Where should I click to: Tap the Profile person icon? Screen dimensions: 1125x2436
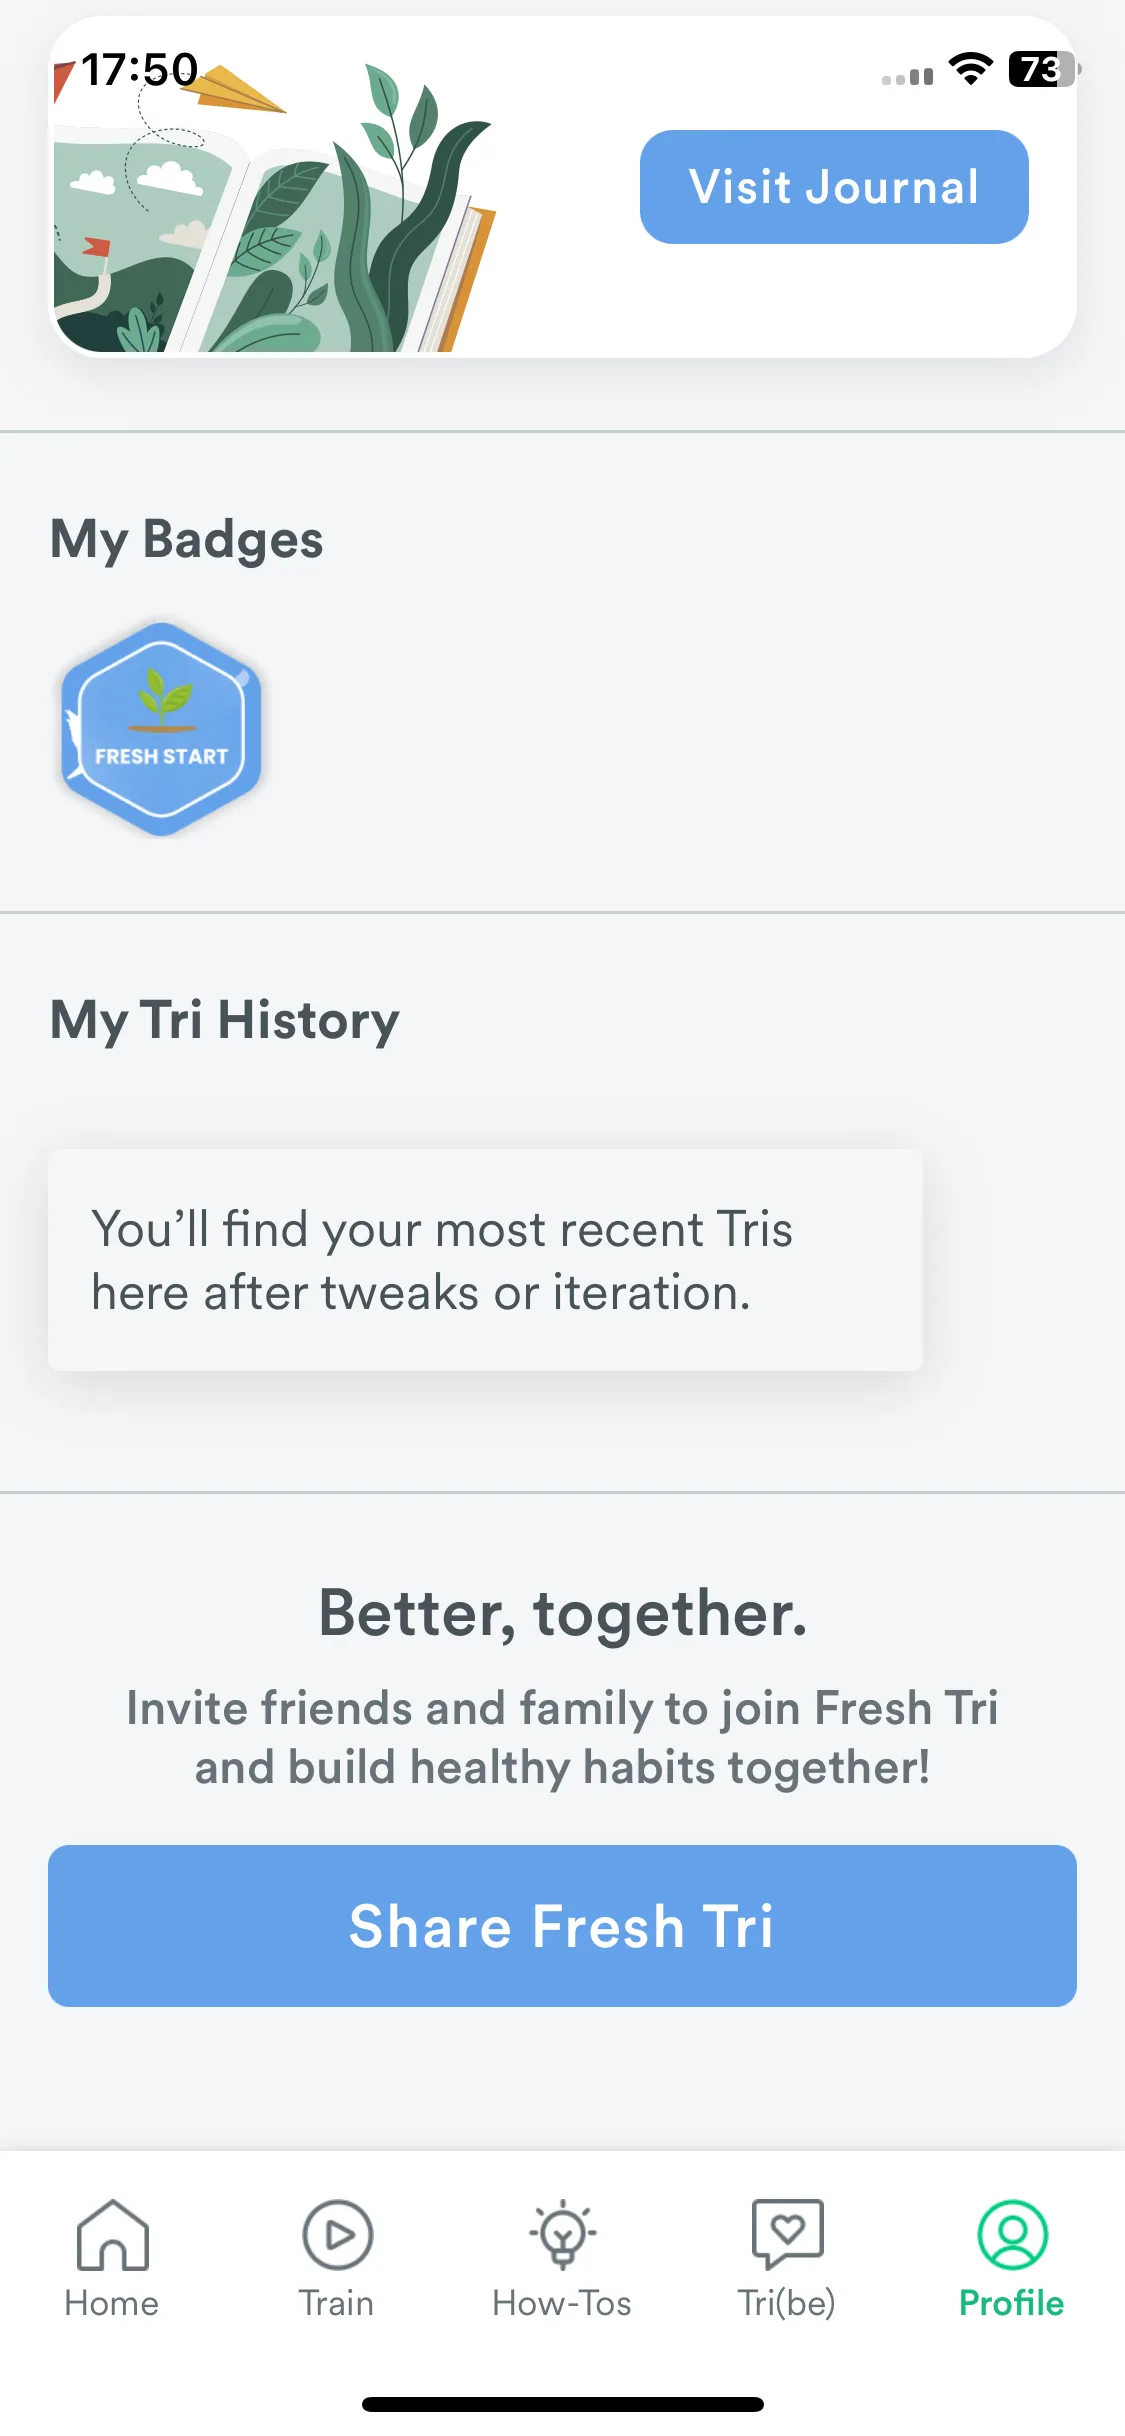[1012, 2234]
